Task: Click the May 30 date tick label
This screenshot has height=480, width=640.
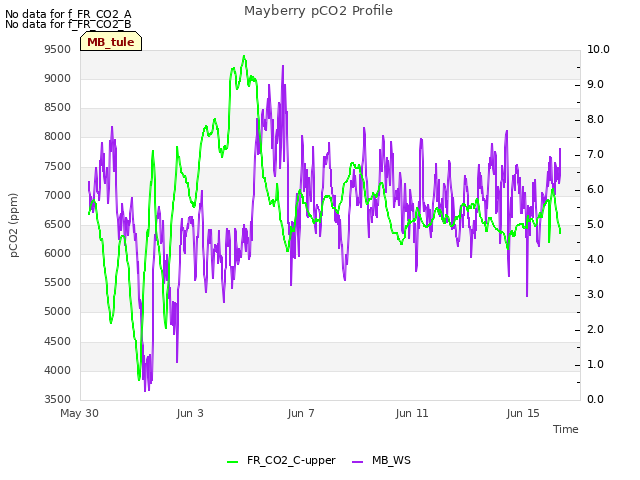Action: [79, 413]
